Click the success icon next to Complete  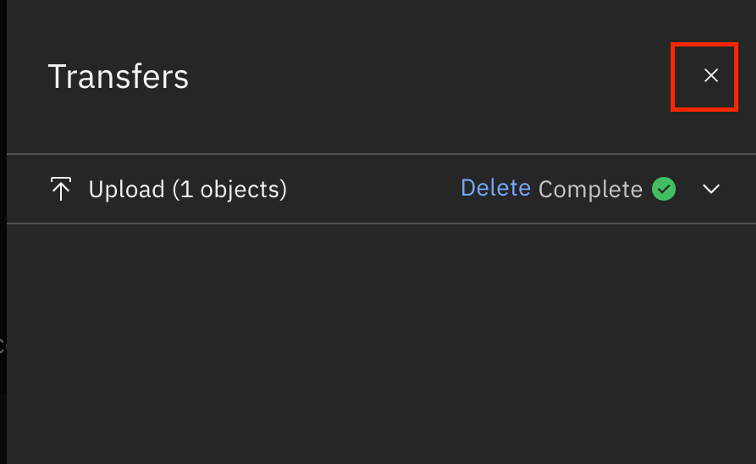click(x=664, y=189)
